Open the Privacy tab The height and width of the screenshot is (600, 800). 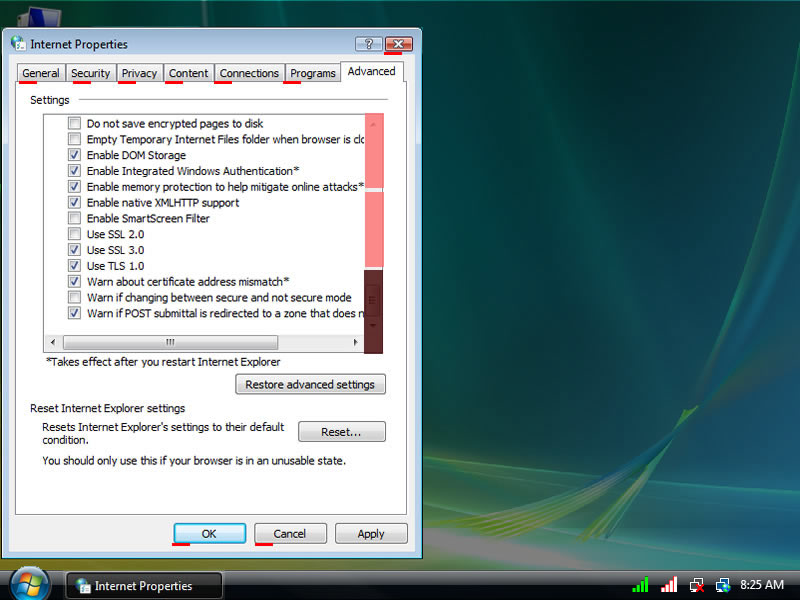click(139, 73)
